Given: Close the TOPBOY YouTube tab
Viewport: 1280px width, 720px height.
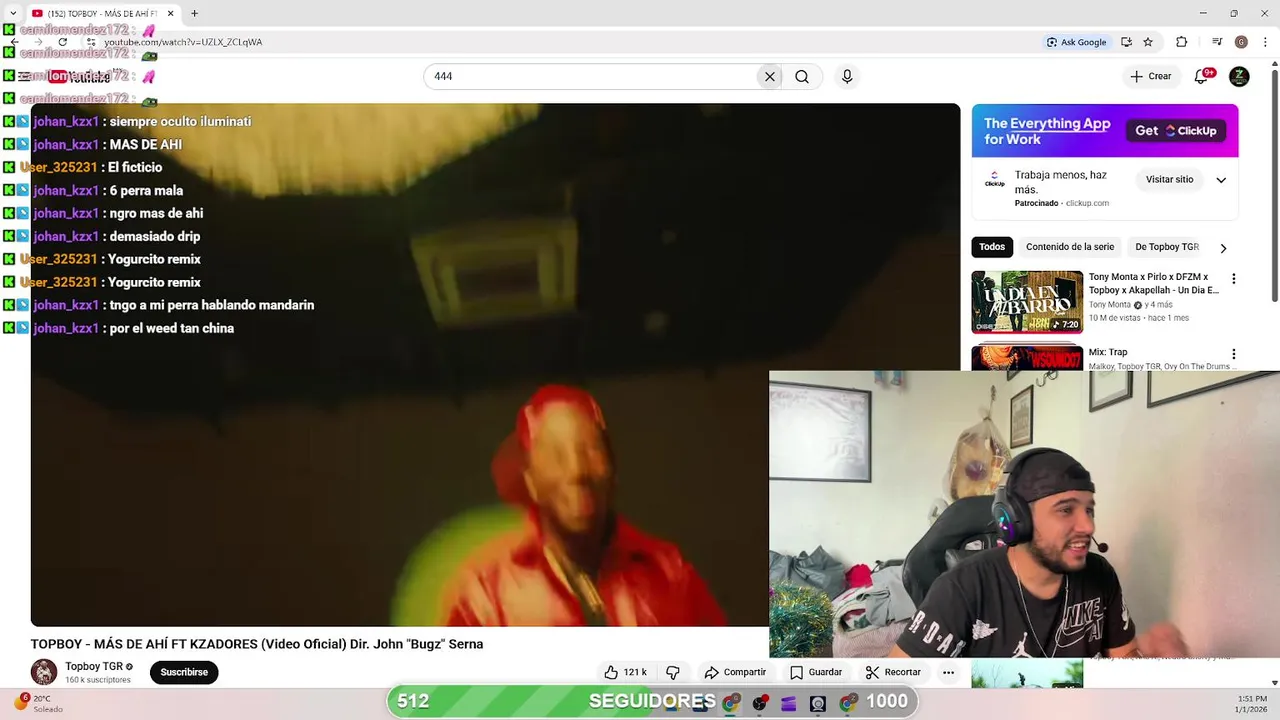Looking at the screenshot, I should coord(170,13).
